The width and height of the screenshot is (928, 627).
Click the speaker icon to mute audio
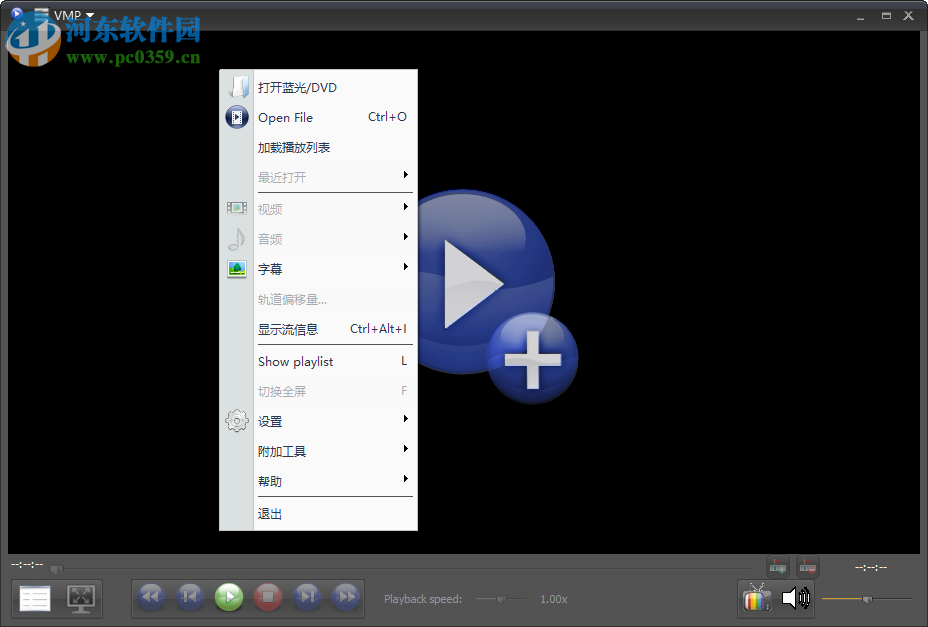click(x=795, y=597)
